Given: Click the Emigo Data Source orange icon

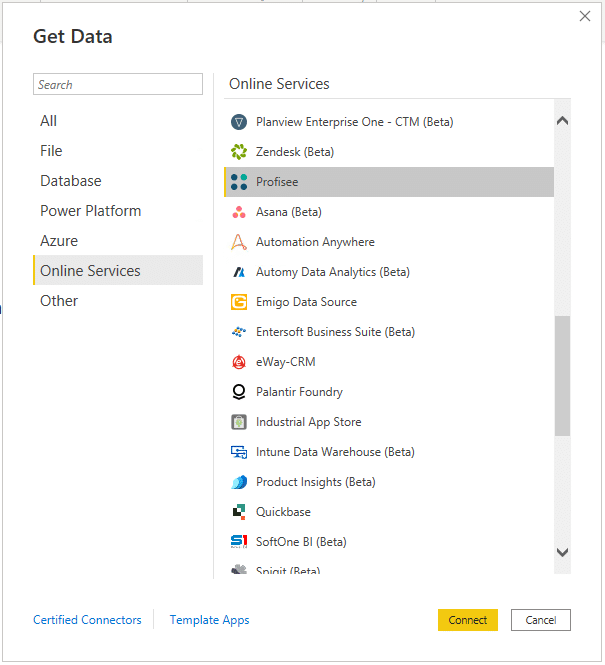Looking at the screenshot, I should click(x=239, y=302).
